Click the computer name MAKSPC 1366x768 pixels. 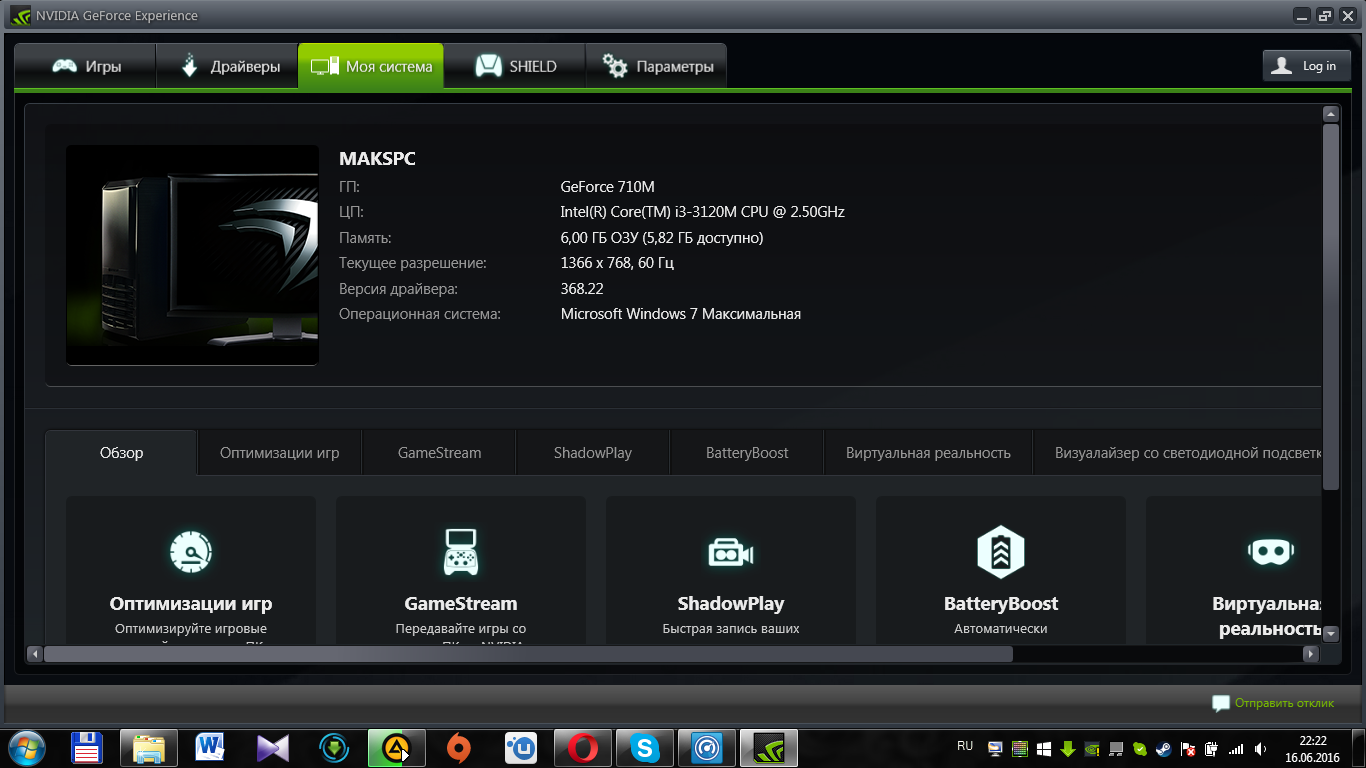click(x=377, y=159)
